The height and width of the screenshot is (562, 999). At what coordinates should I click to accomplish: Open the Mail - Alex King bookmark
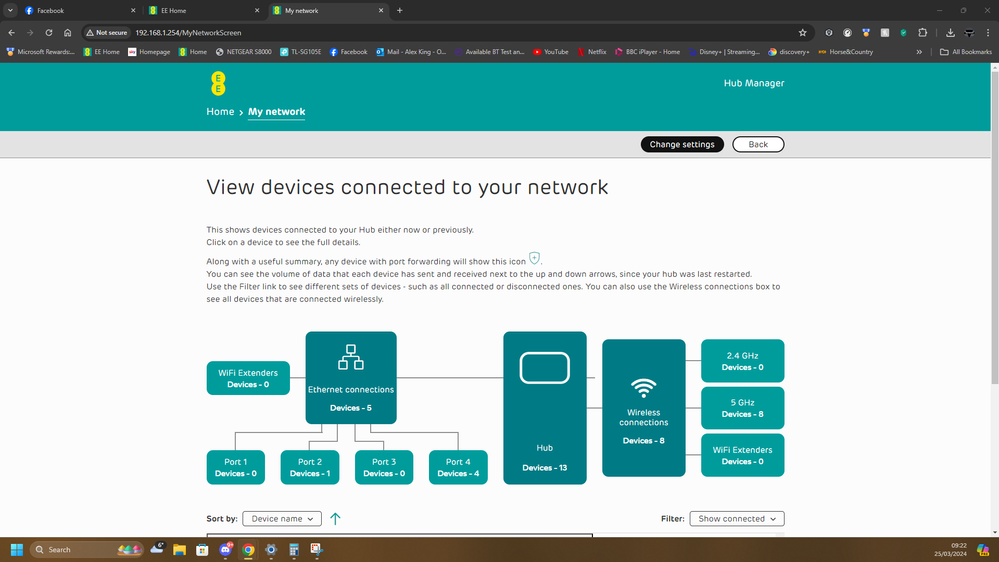(x=411, y=52)
